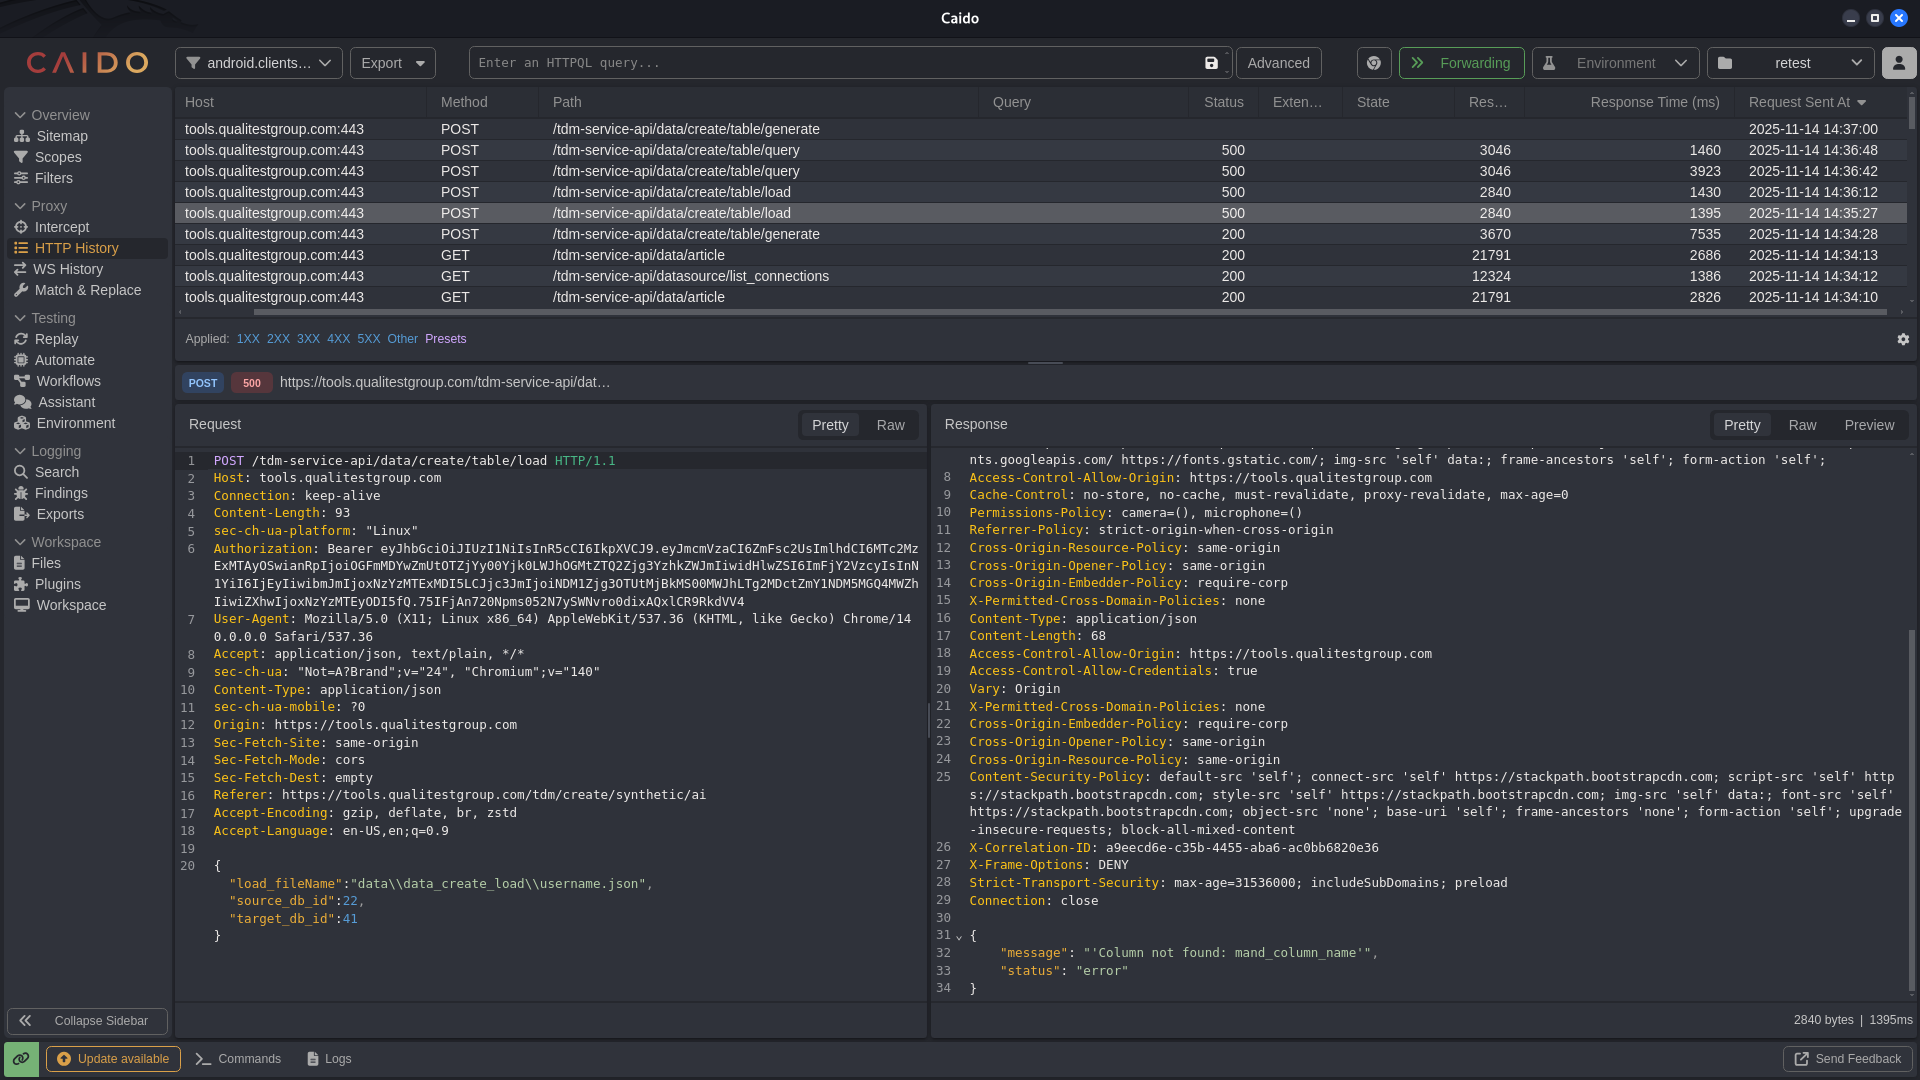1920x1080 pixels.
Task: Click the green link status icon
Action: [x=21, y=1059]
